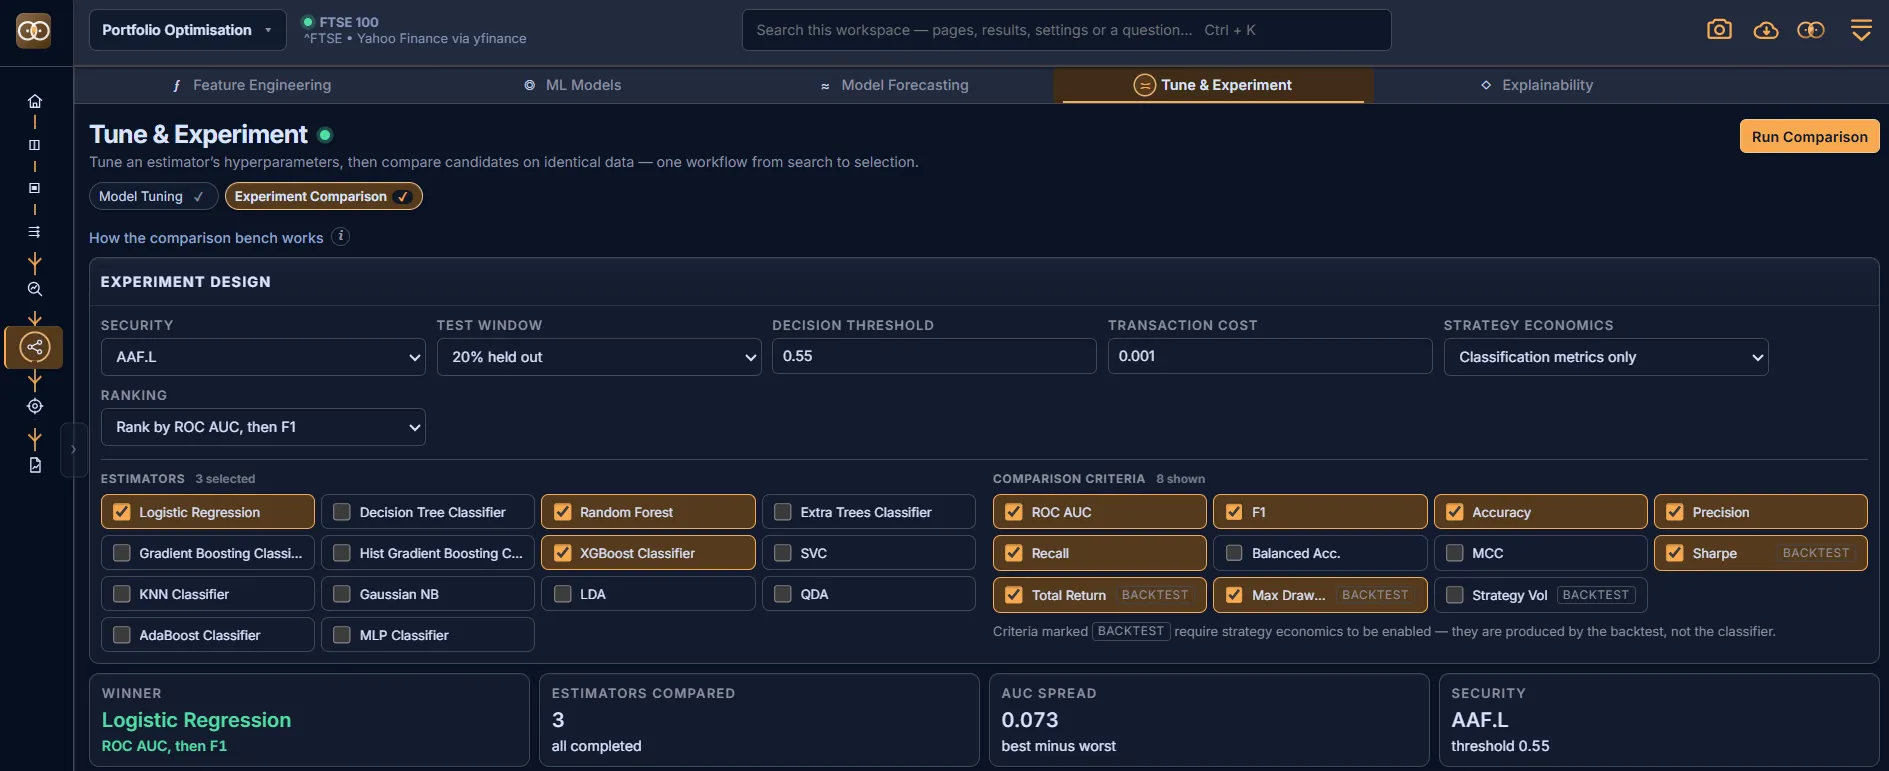Screen dimensions: 1889x771
Task: Uncheck the XGBoost Classifier estimator
Action: click(563, 553)
